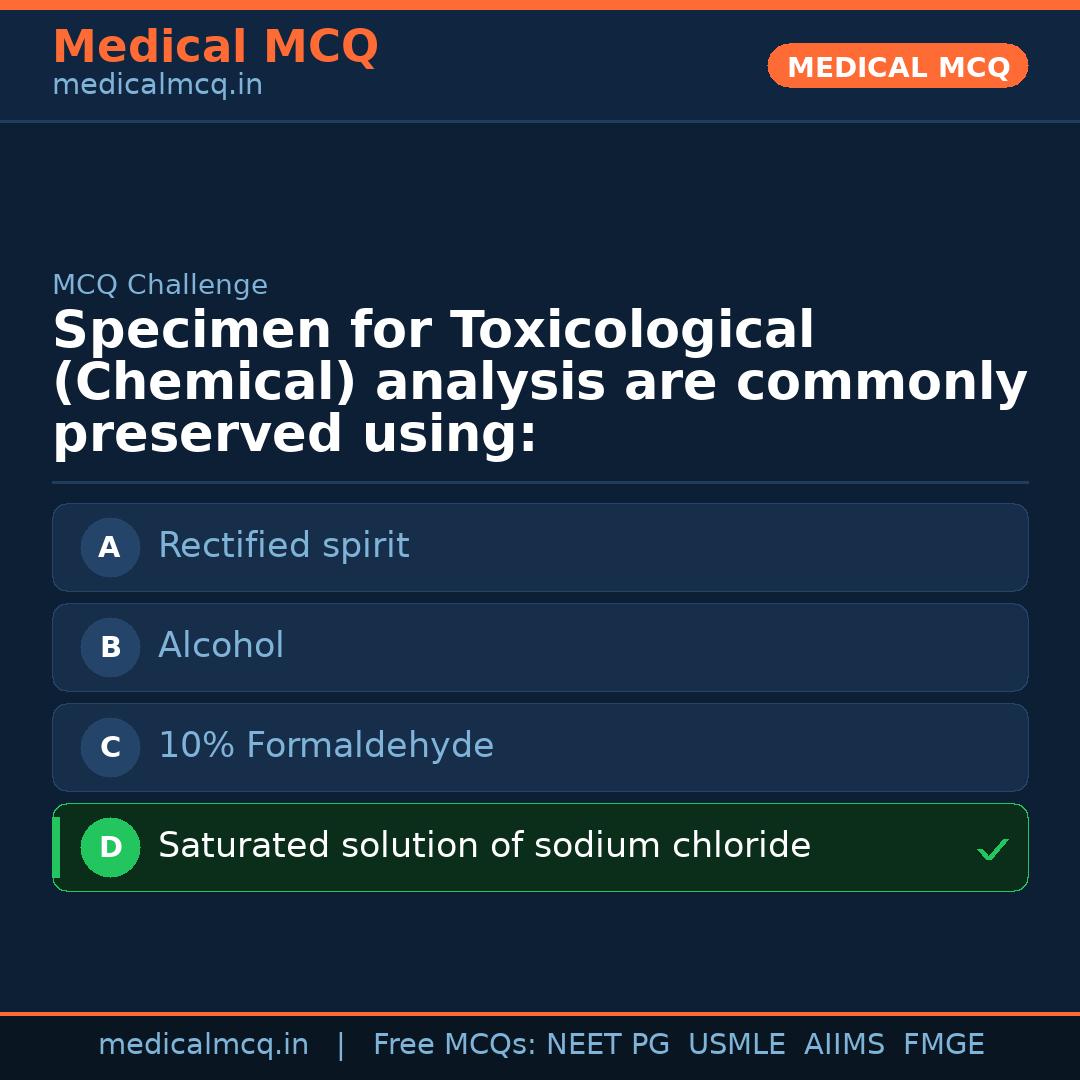Click the green bar left of option D
Viewport: 1080px width, 1080px height.
click(56, 847)
